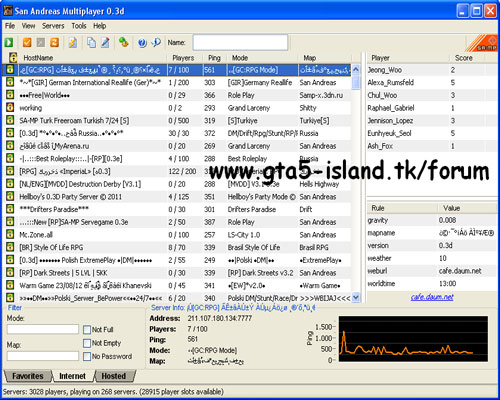Sort player list by Player column header
This screenshot has width=500, height=400.
pyautogui.click(x=408, y=58)
